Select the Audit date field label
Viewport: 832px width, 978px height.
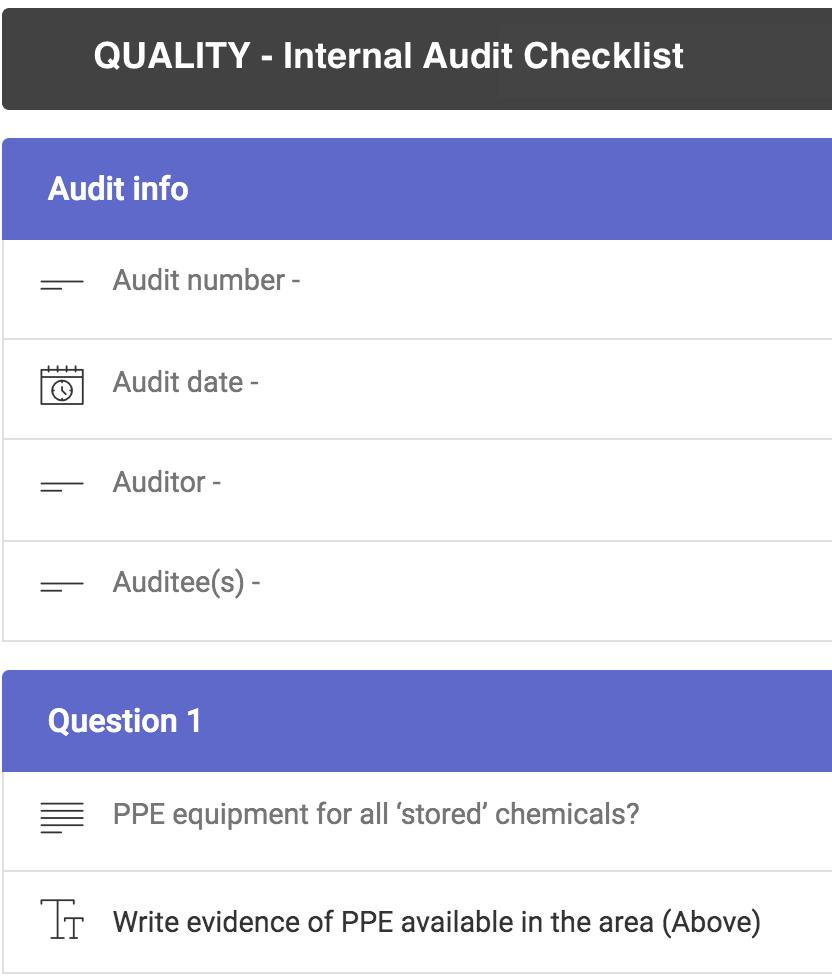click(186, 382)
